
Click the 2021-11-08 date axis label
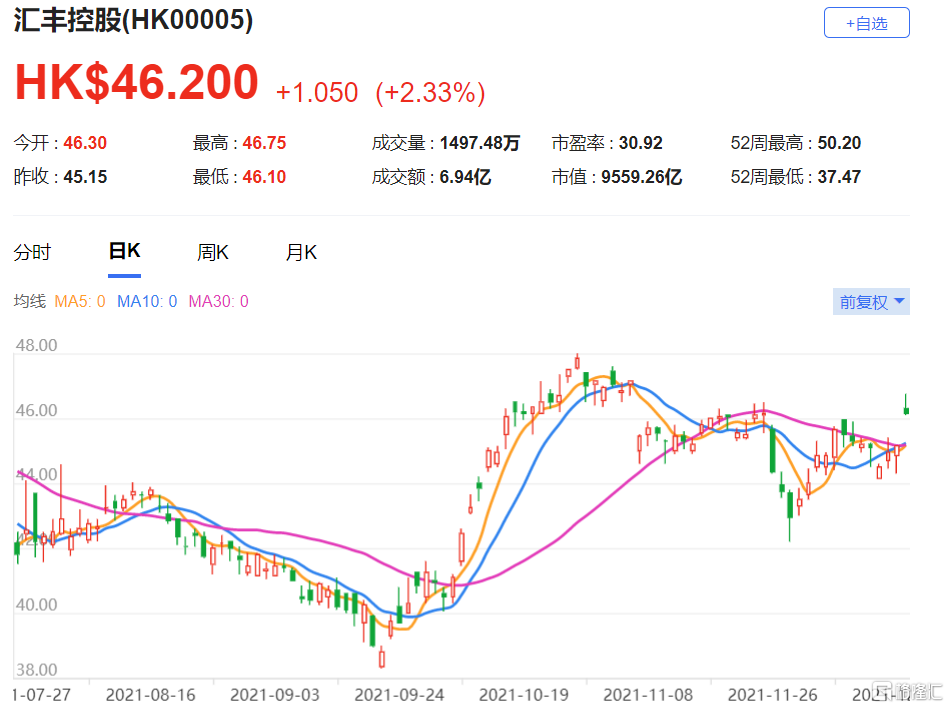click(648, 694)
